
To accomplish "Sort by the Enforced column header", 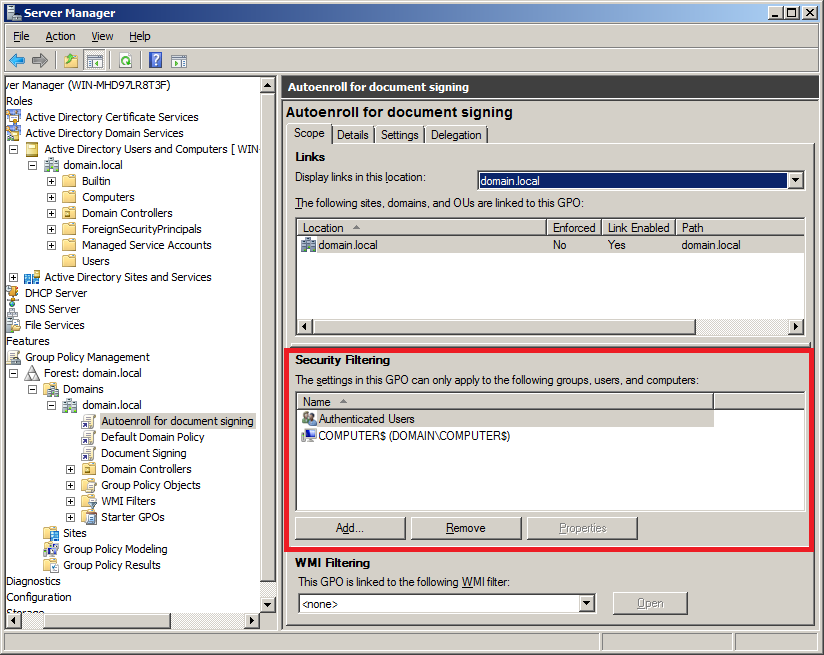I will 574,228.
